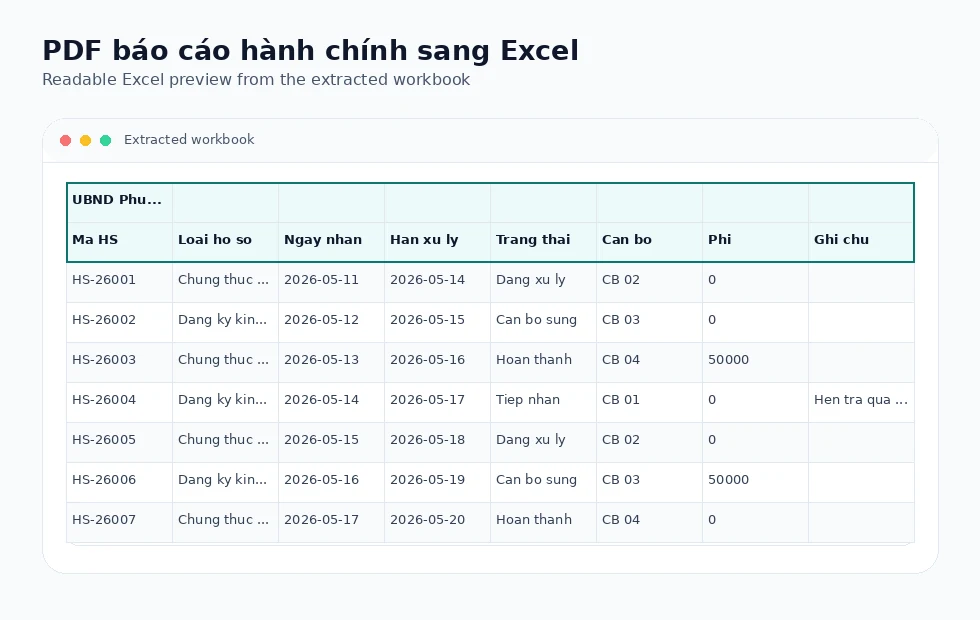The image size is (980, 620).
Task: Select the 'Trang thai' column header
Action: point(543,242)
